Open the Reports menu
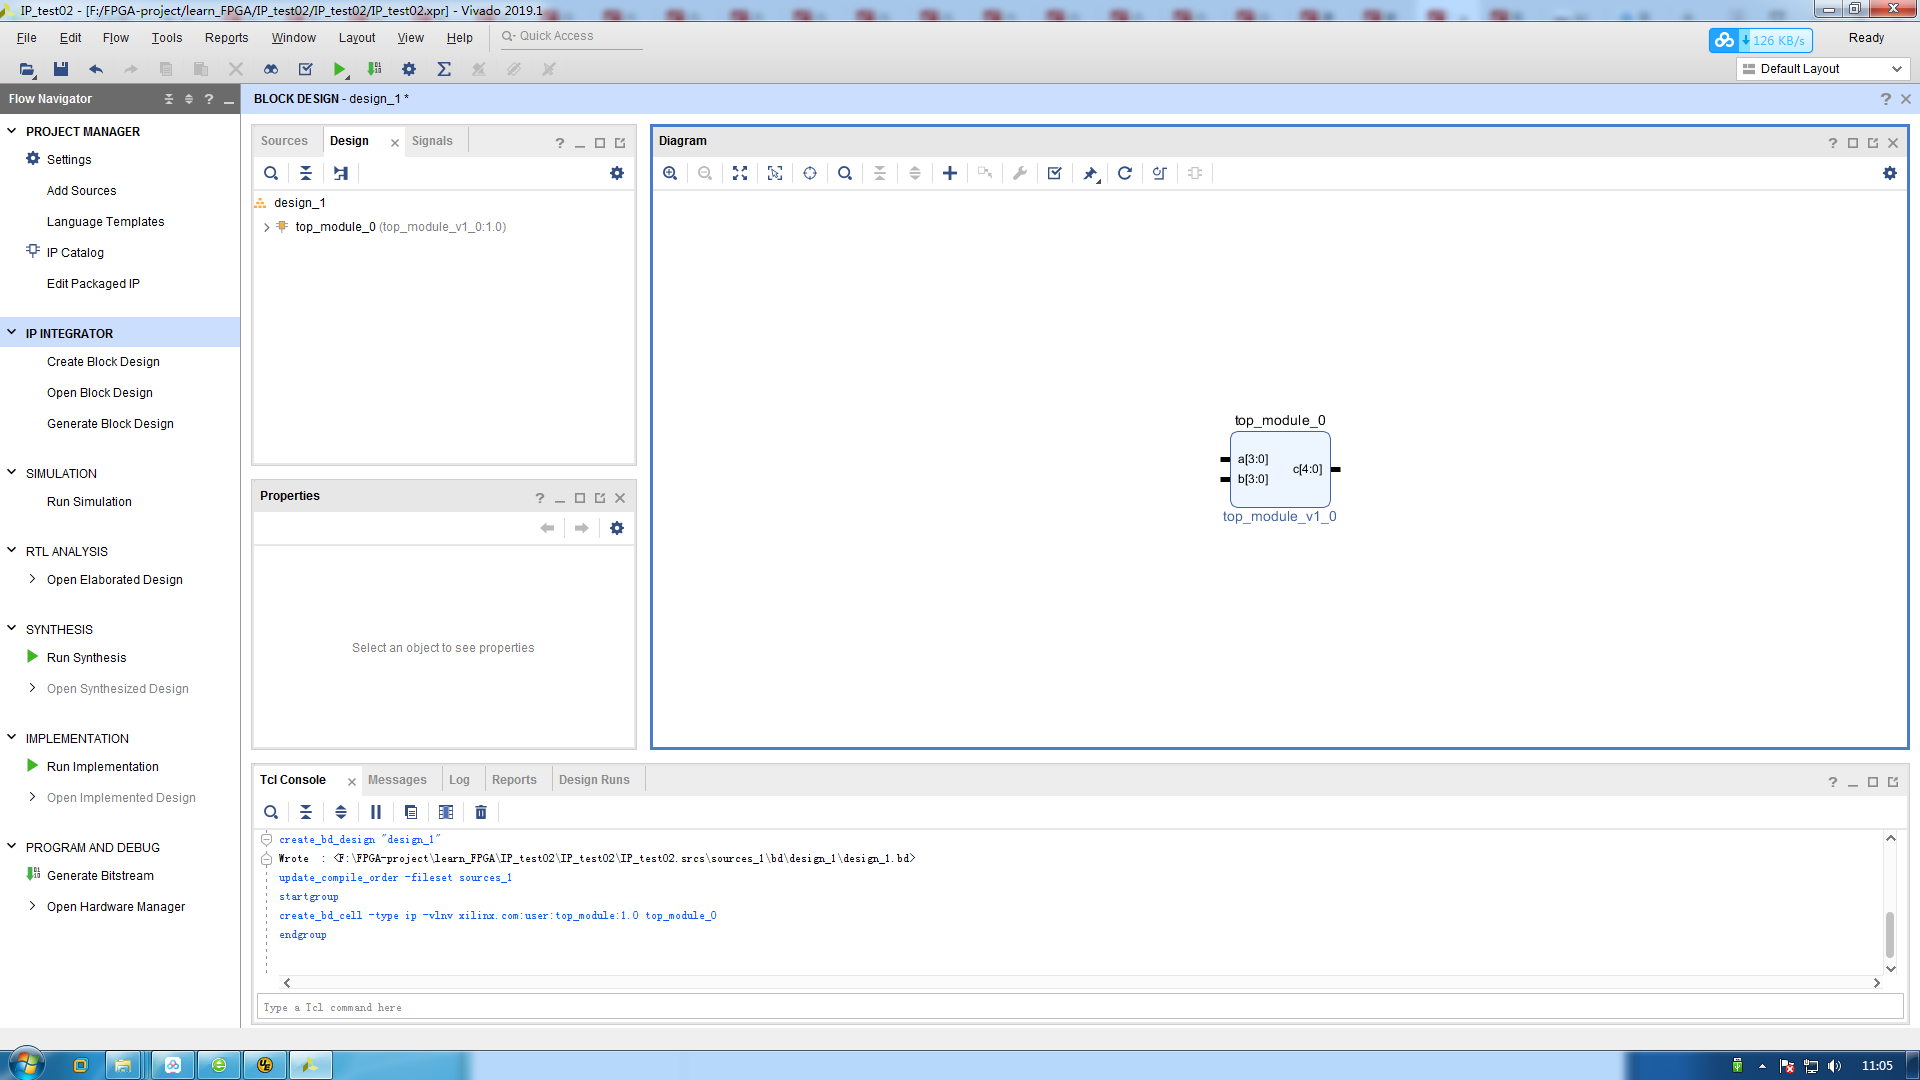 227,38
